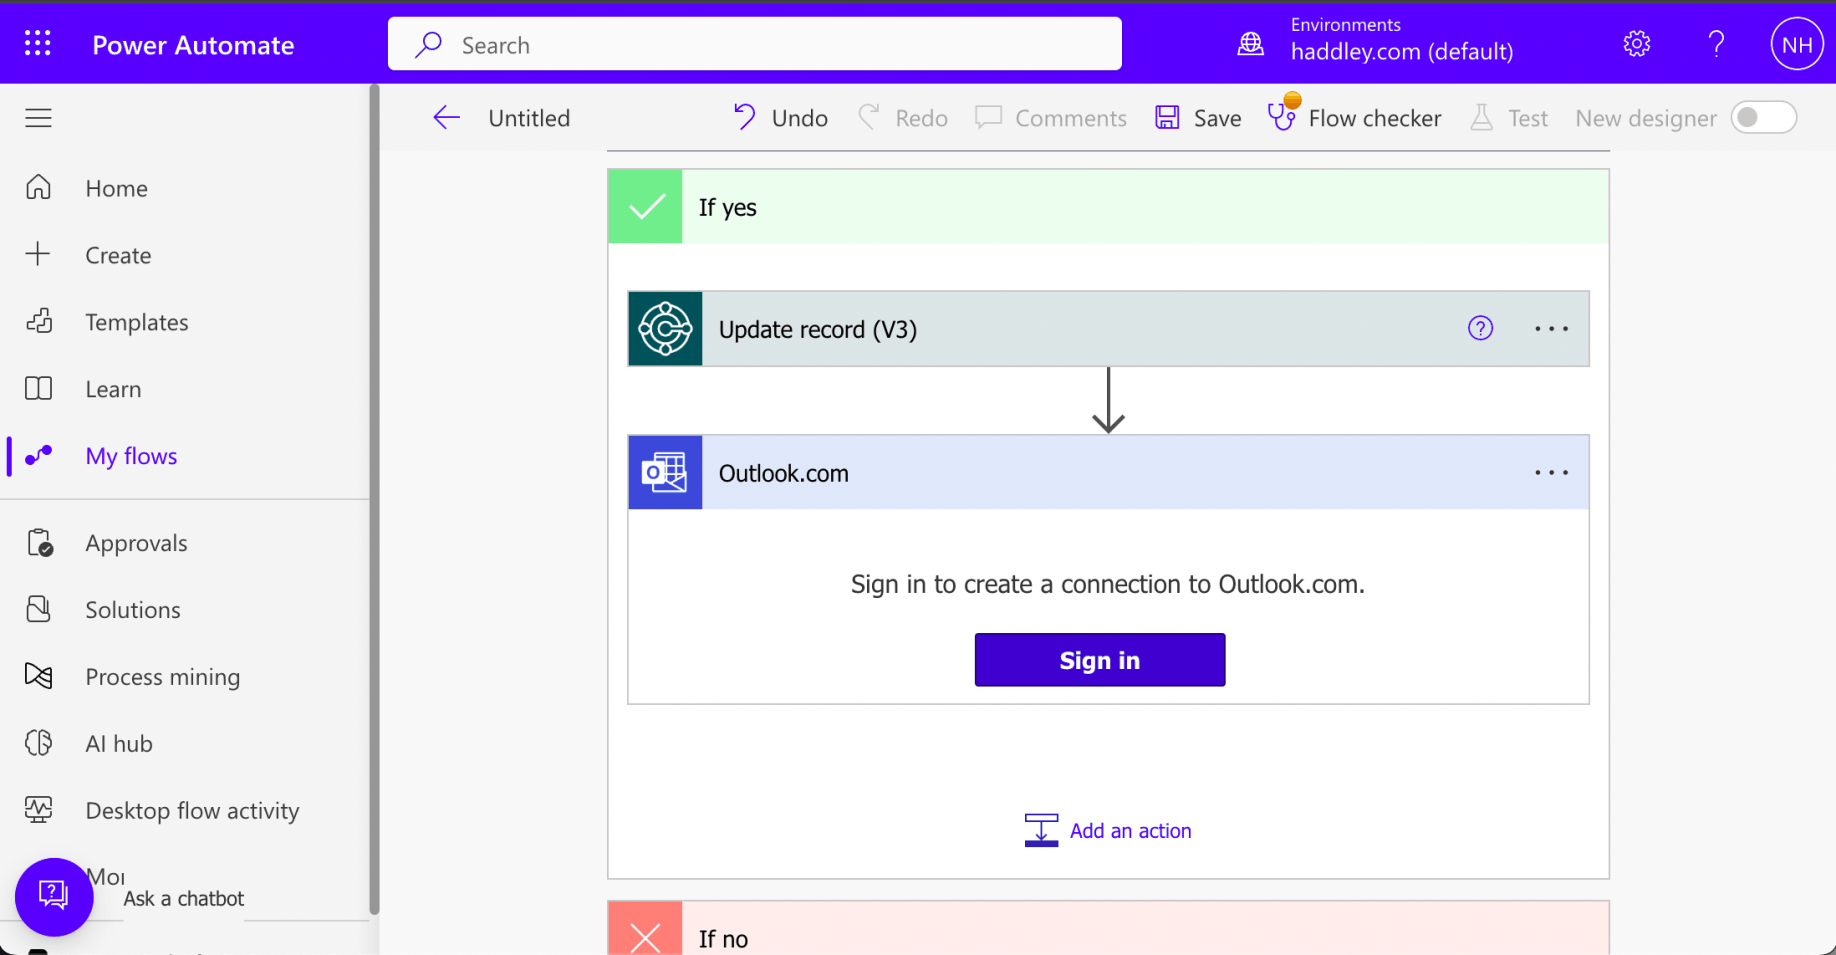Click the search magnifier icon
Image resolution: width=1836 pixels, height=955 pixels.
point(429,44)
